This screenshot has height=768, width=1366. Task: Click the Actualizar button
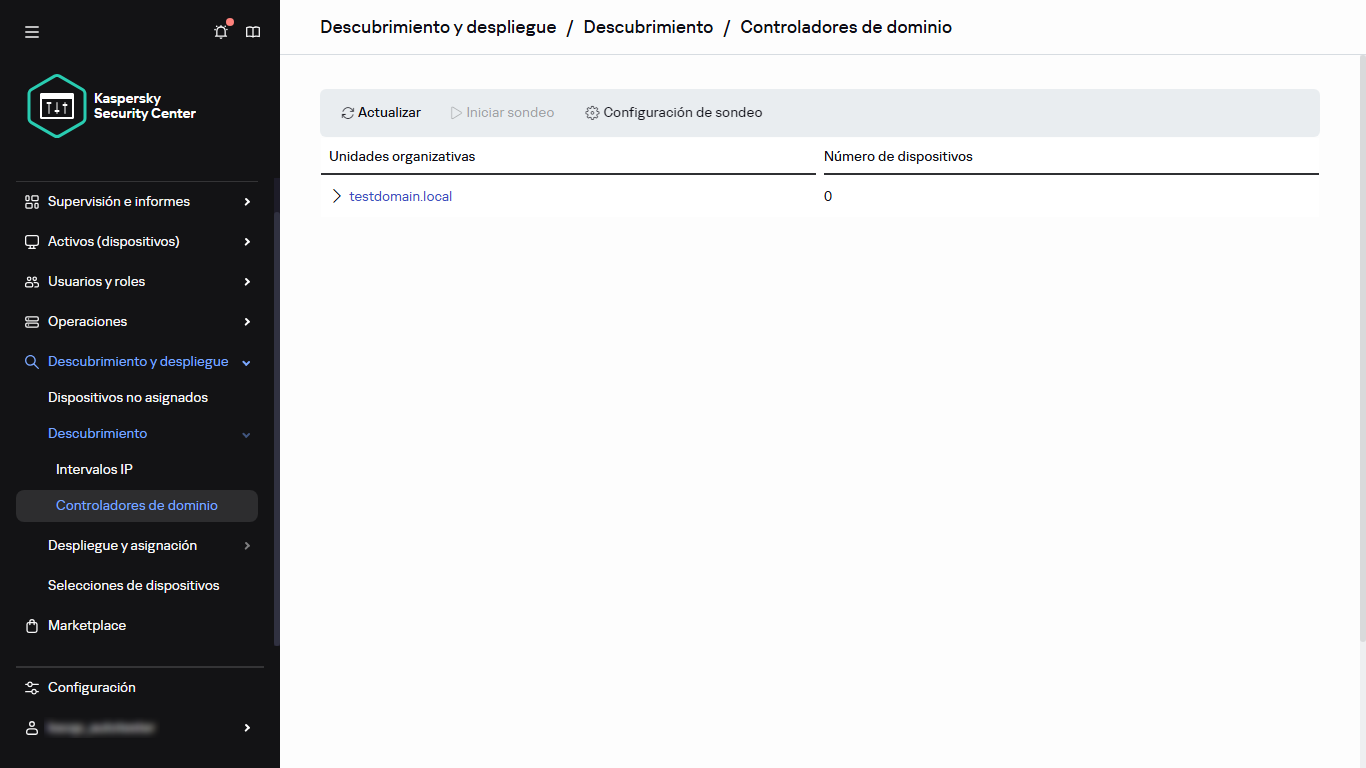[x=381, y=113]
